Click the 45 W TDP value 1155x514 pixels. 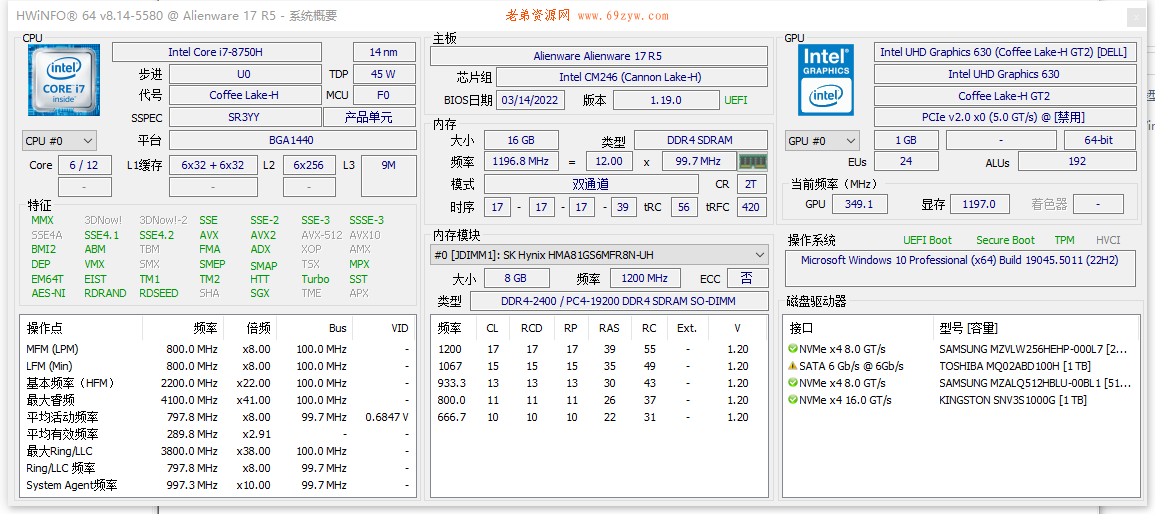tap(384, 74)
